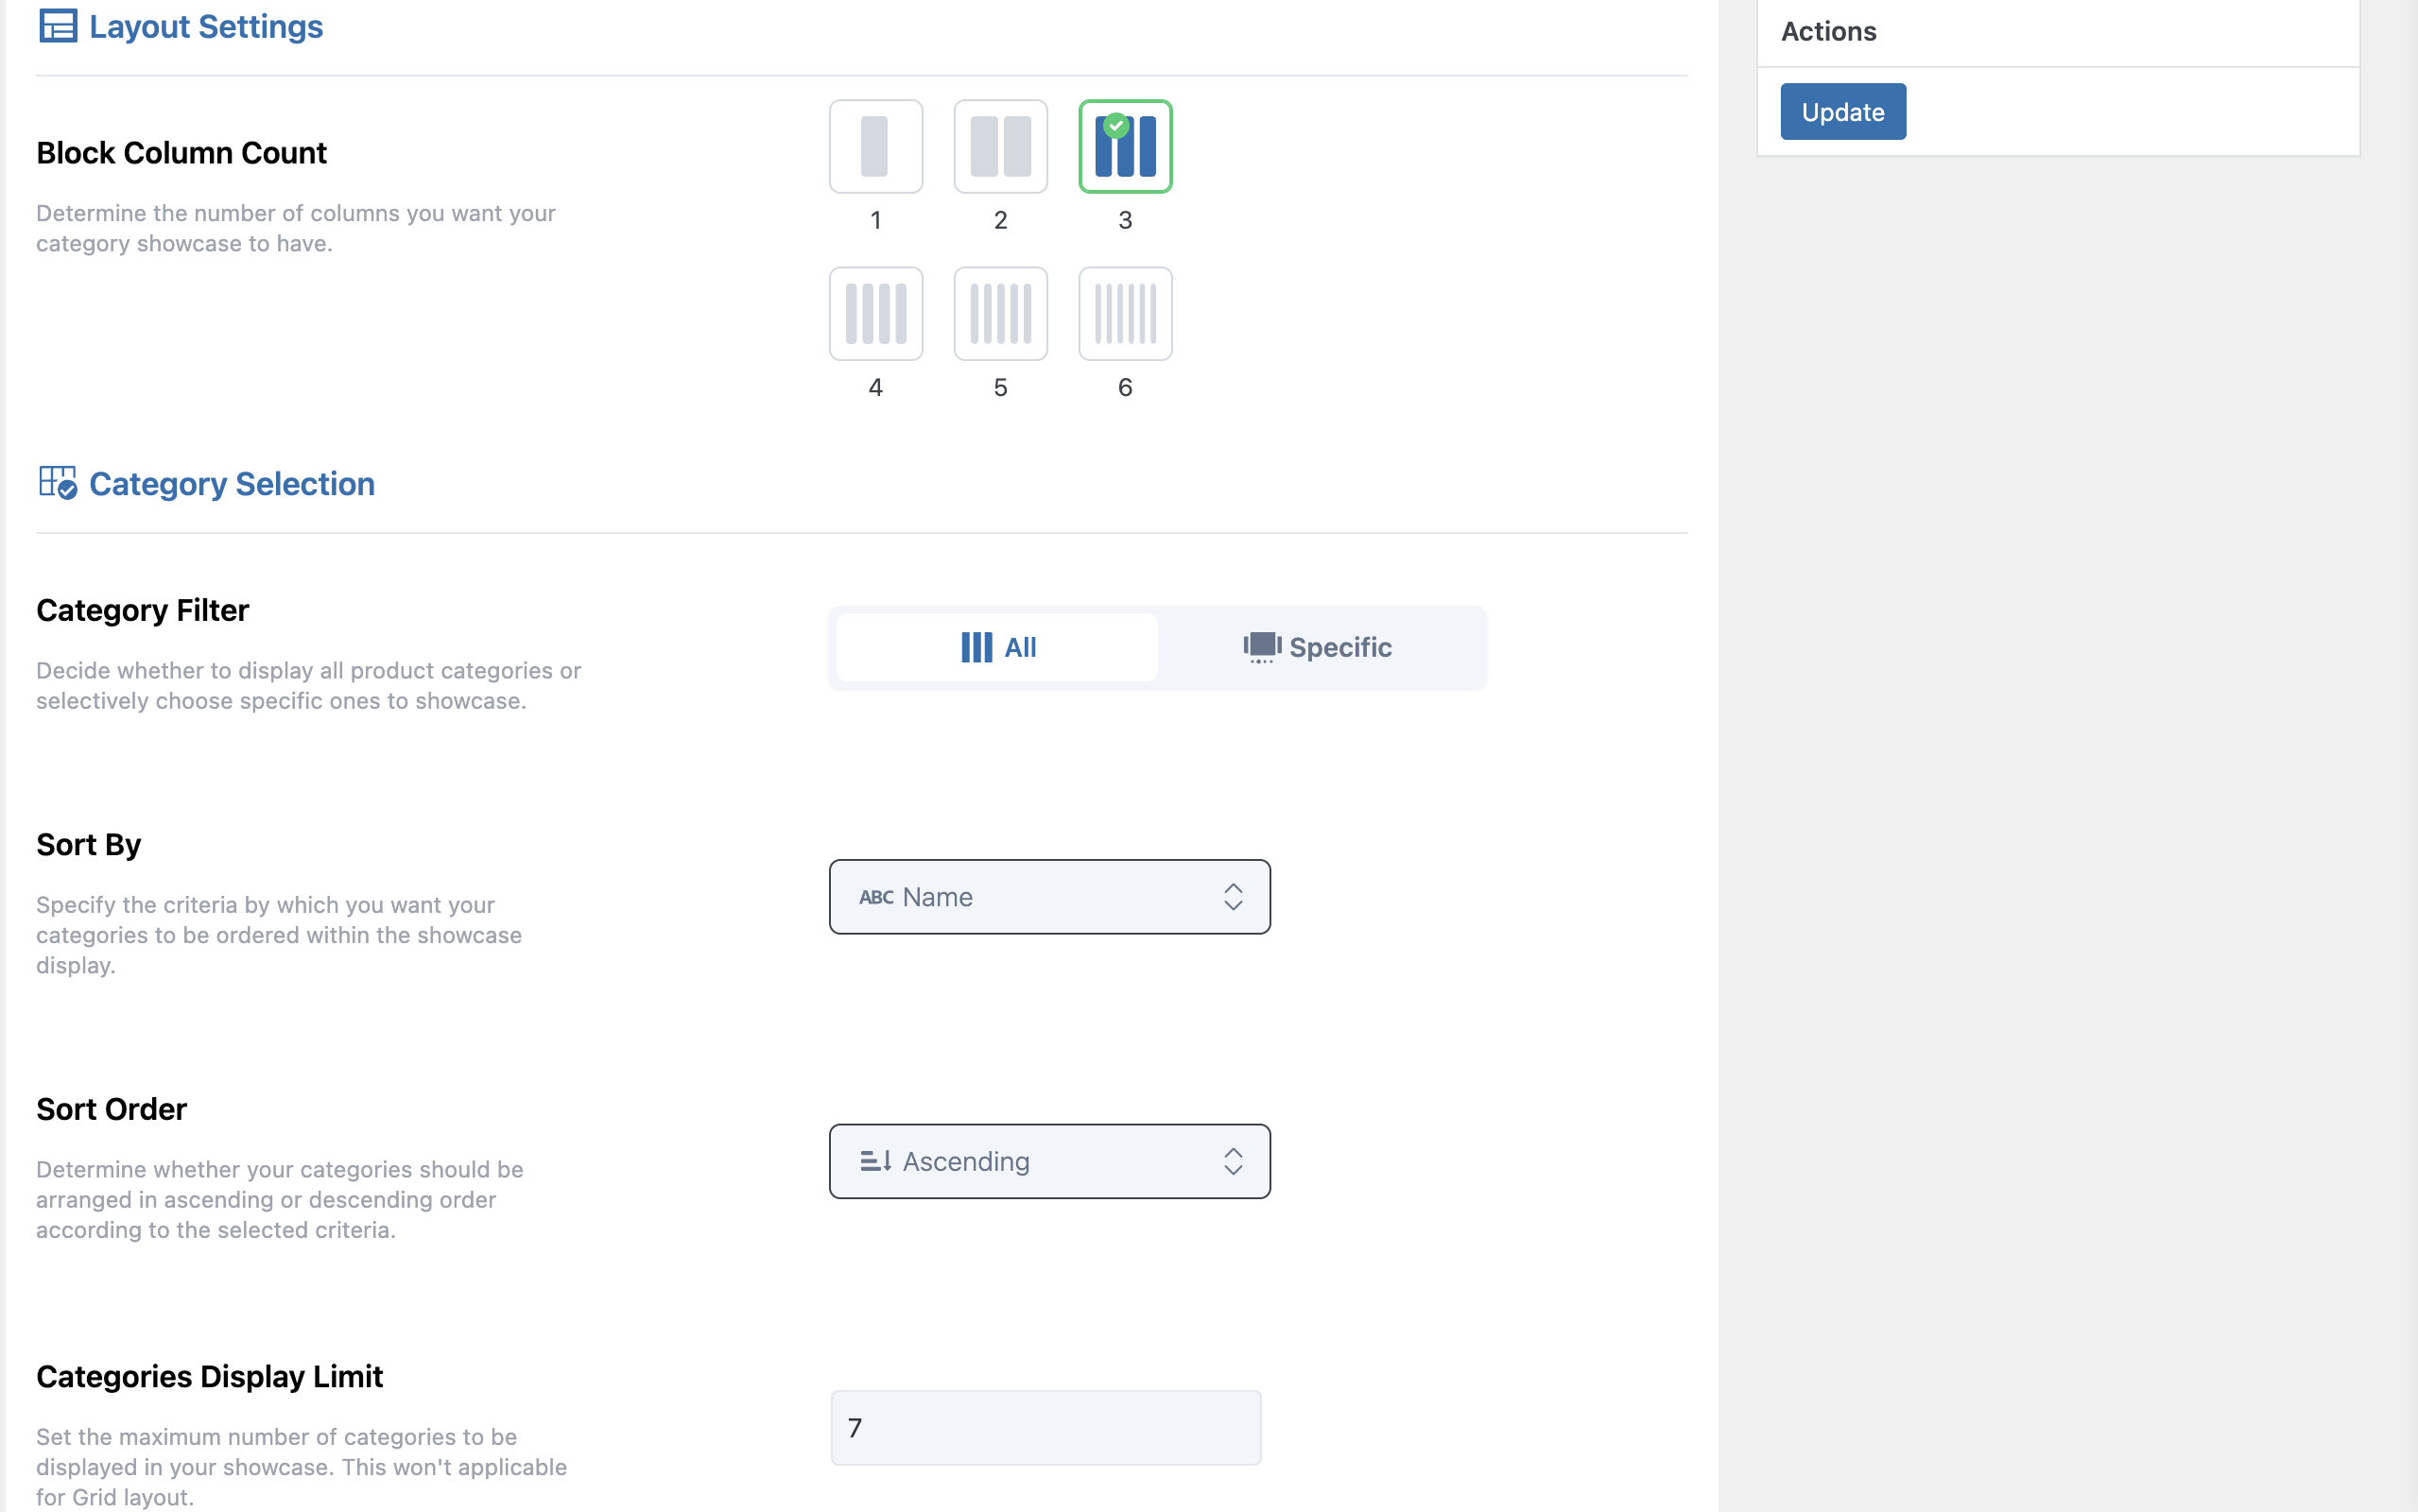Screen dimensions: 2418x1512
Task: Select the 2 column layout icon
Action: coord(1000,146)
